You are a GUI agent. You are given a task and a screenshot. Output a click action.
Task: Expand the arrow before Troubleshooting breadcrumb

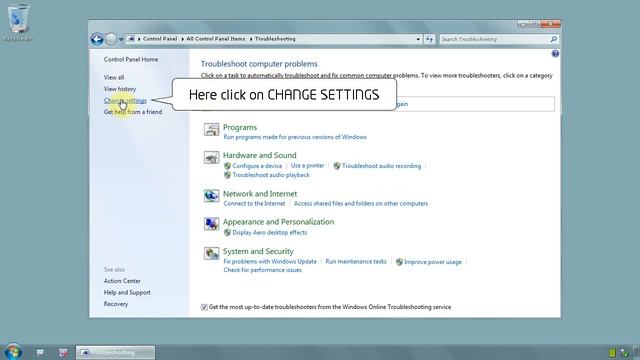coord(251,39)
